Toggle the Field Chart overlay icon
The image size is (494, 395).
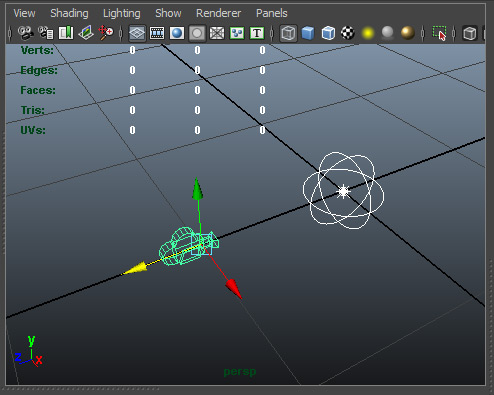click(217, 33)
